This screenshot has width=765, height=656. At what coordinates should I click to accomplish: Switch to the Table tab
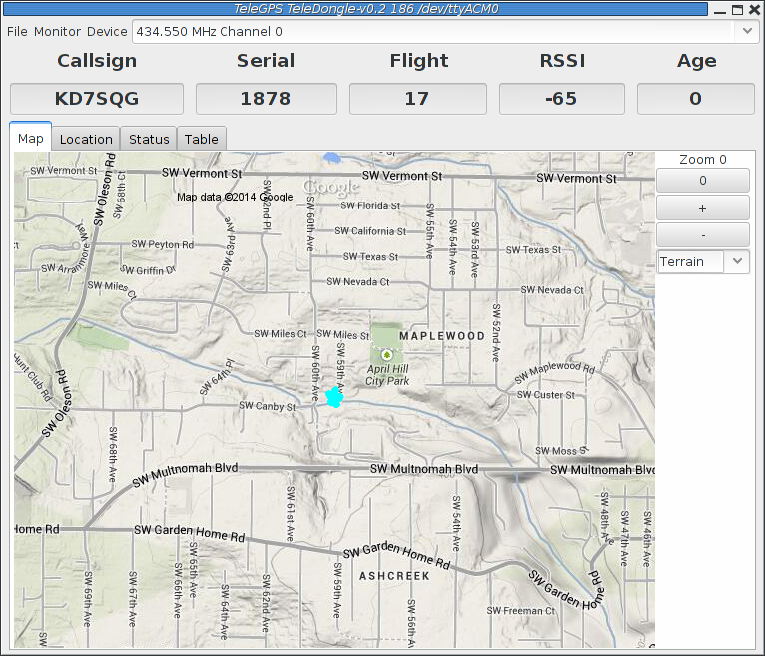[x=201, y=139]
